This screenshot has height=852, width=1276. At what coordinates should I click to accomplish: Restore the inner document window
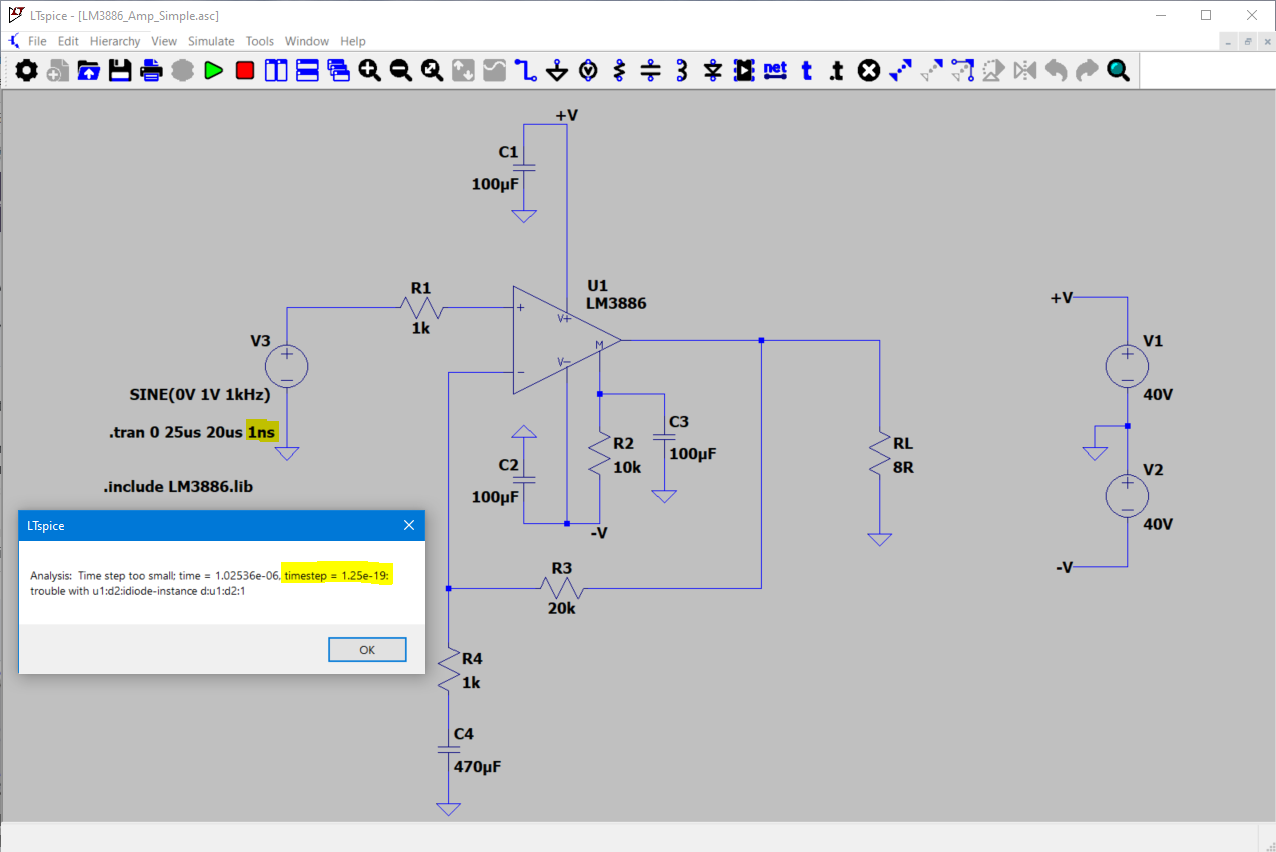tap(1248, 41)
